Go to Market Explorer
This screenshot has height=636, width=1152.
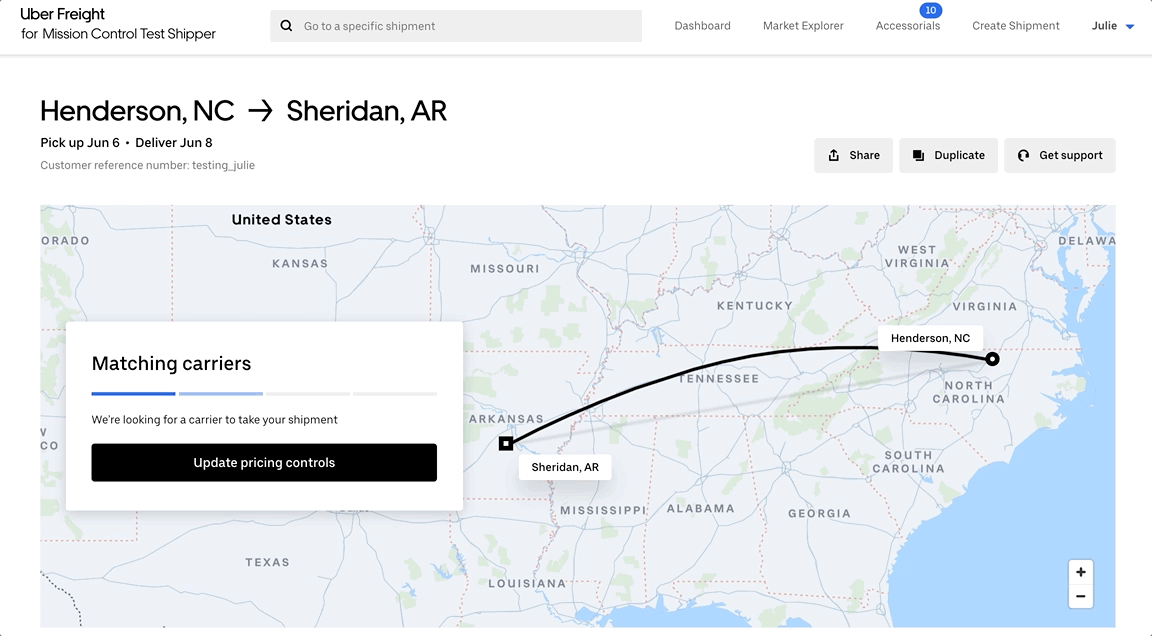coord(803,26)
